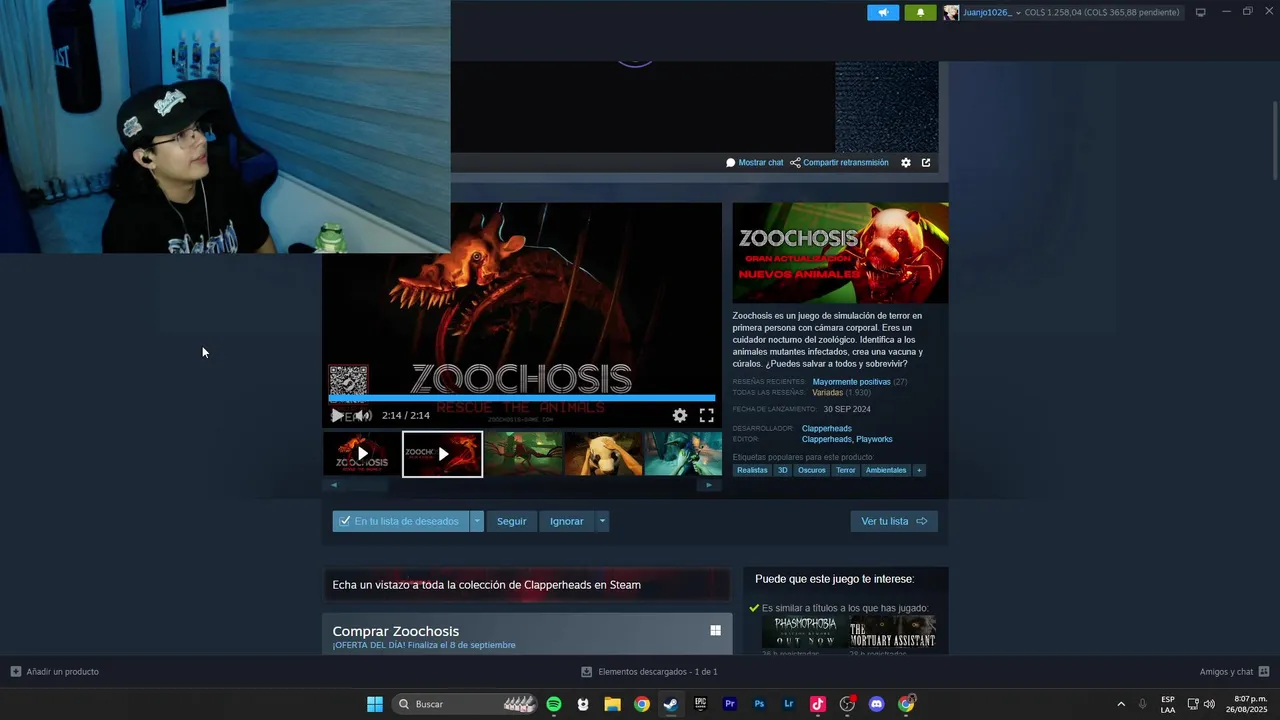This screenshot has height=720, width=1280.
Task: Click the Oscuros tag
Action: 812,470
